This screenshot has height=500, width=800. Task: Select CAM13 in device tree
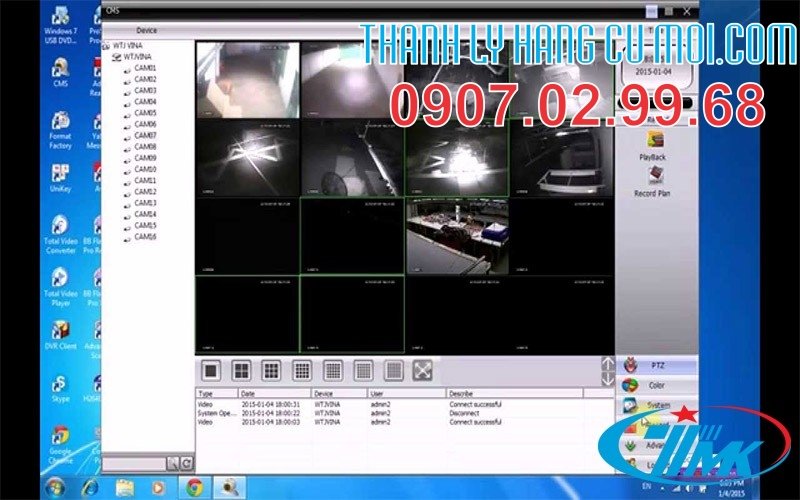click(x=145, y=203)
